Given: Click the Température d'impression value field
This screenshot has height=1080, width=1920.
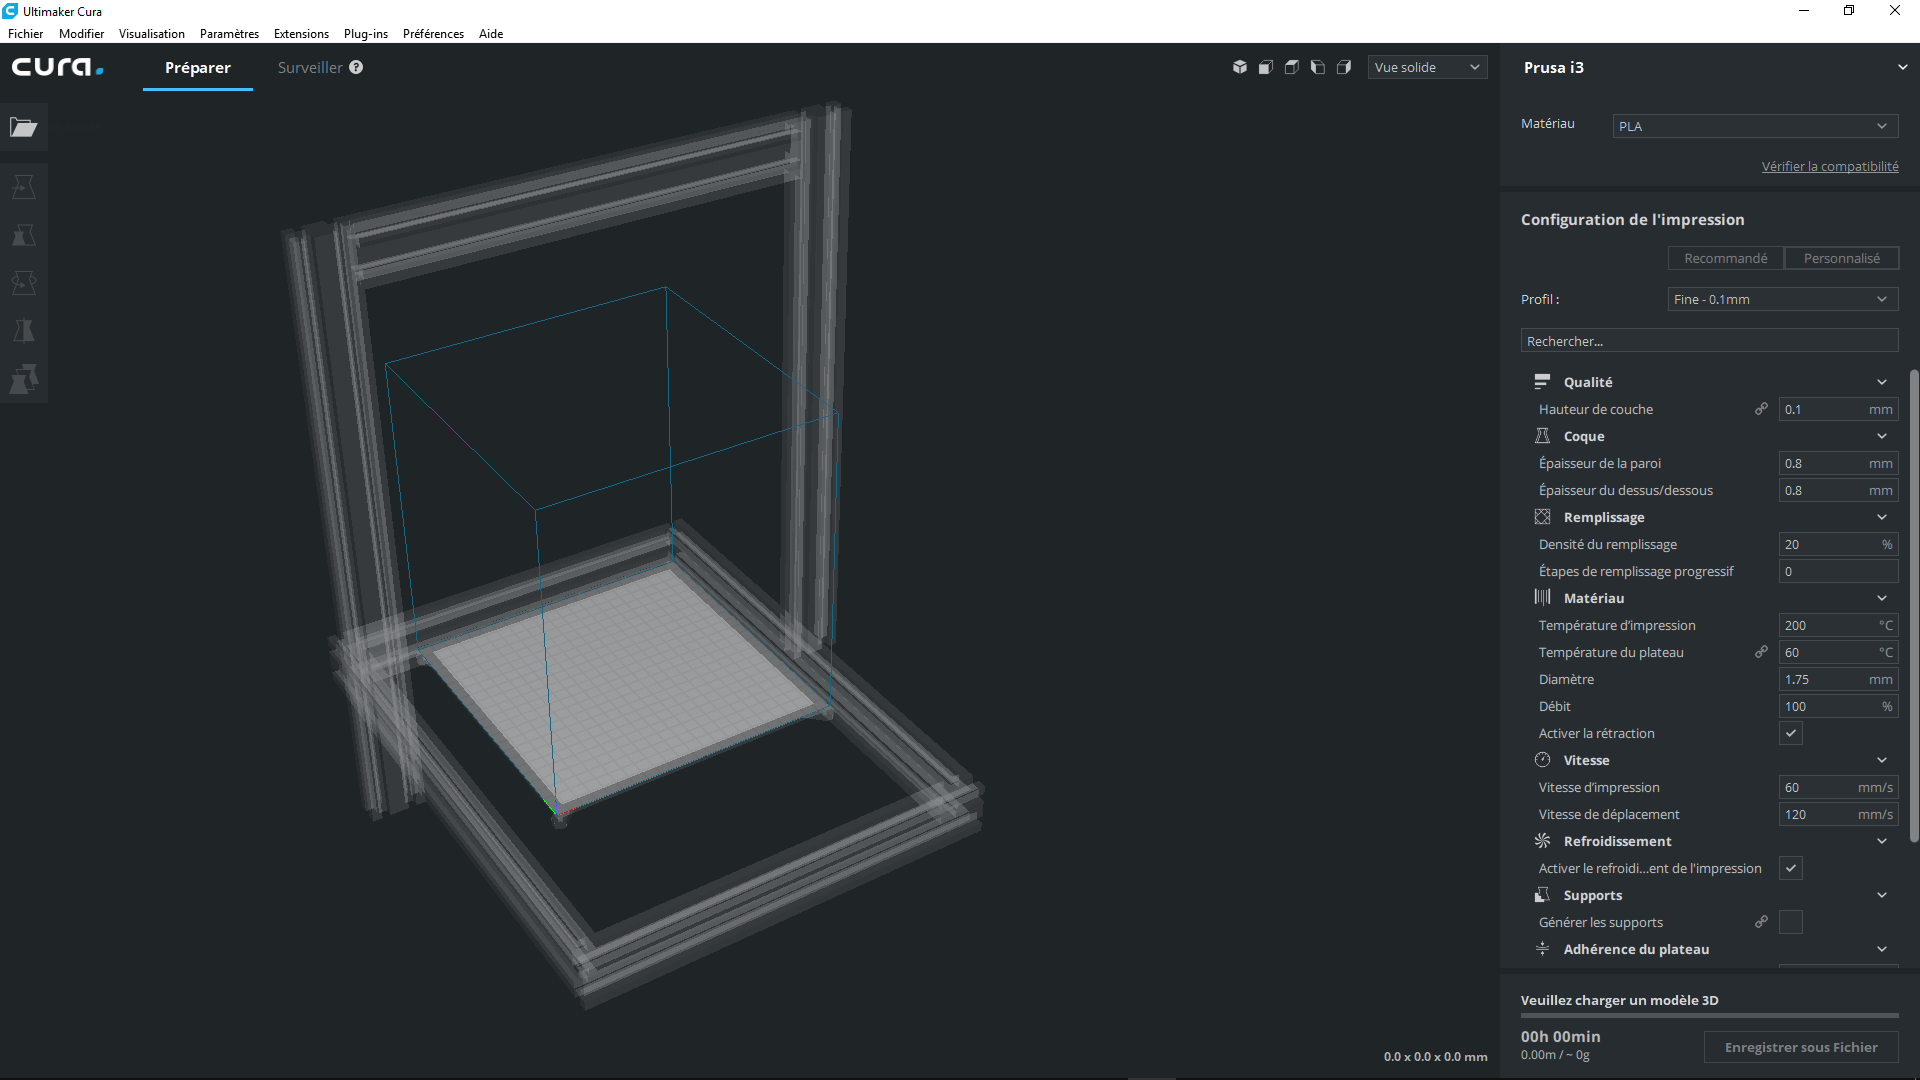Looking at the screenshot, I should (x=1838, y=625).
